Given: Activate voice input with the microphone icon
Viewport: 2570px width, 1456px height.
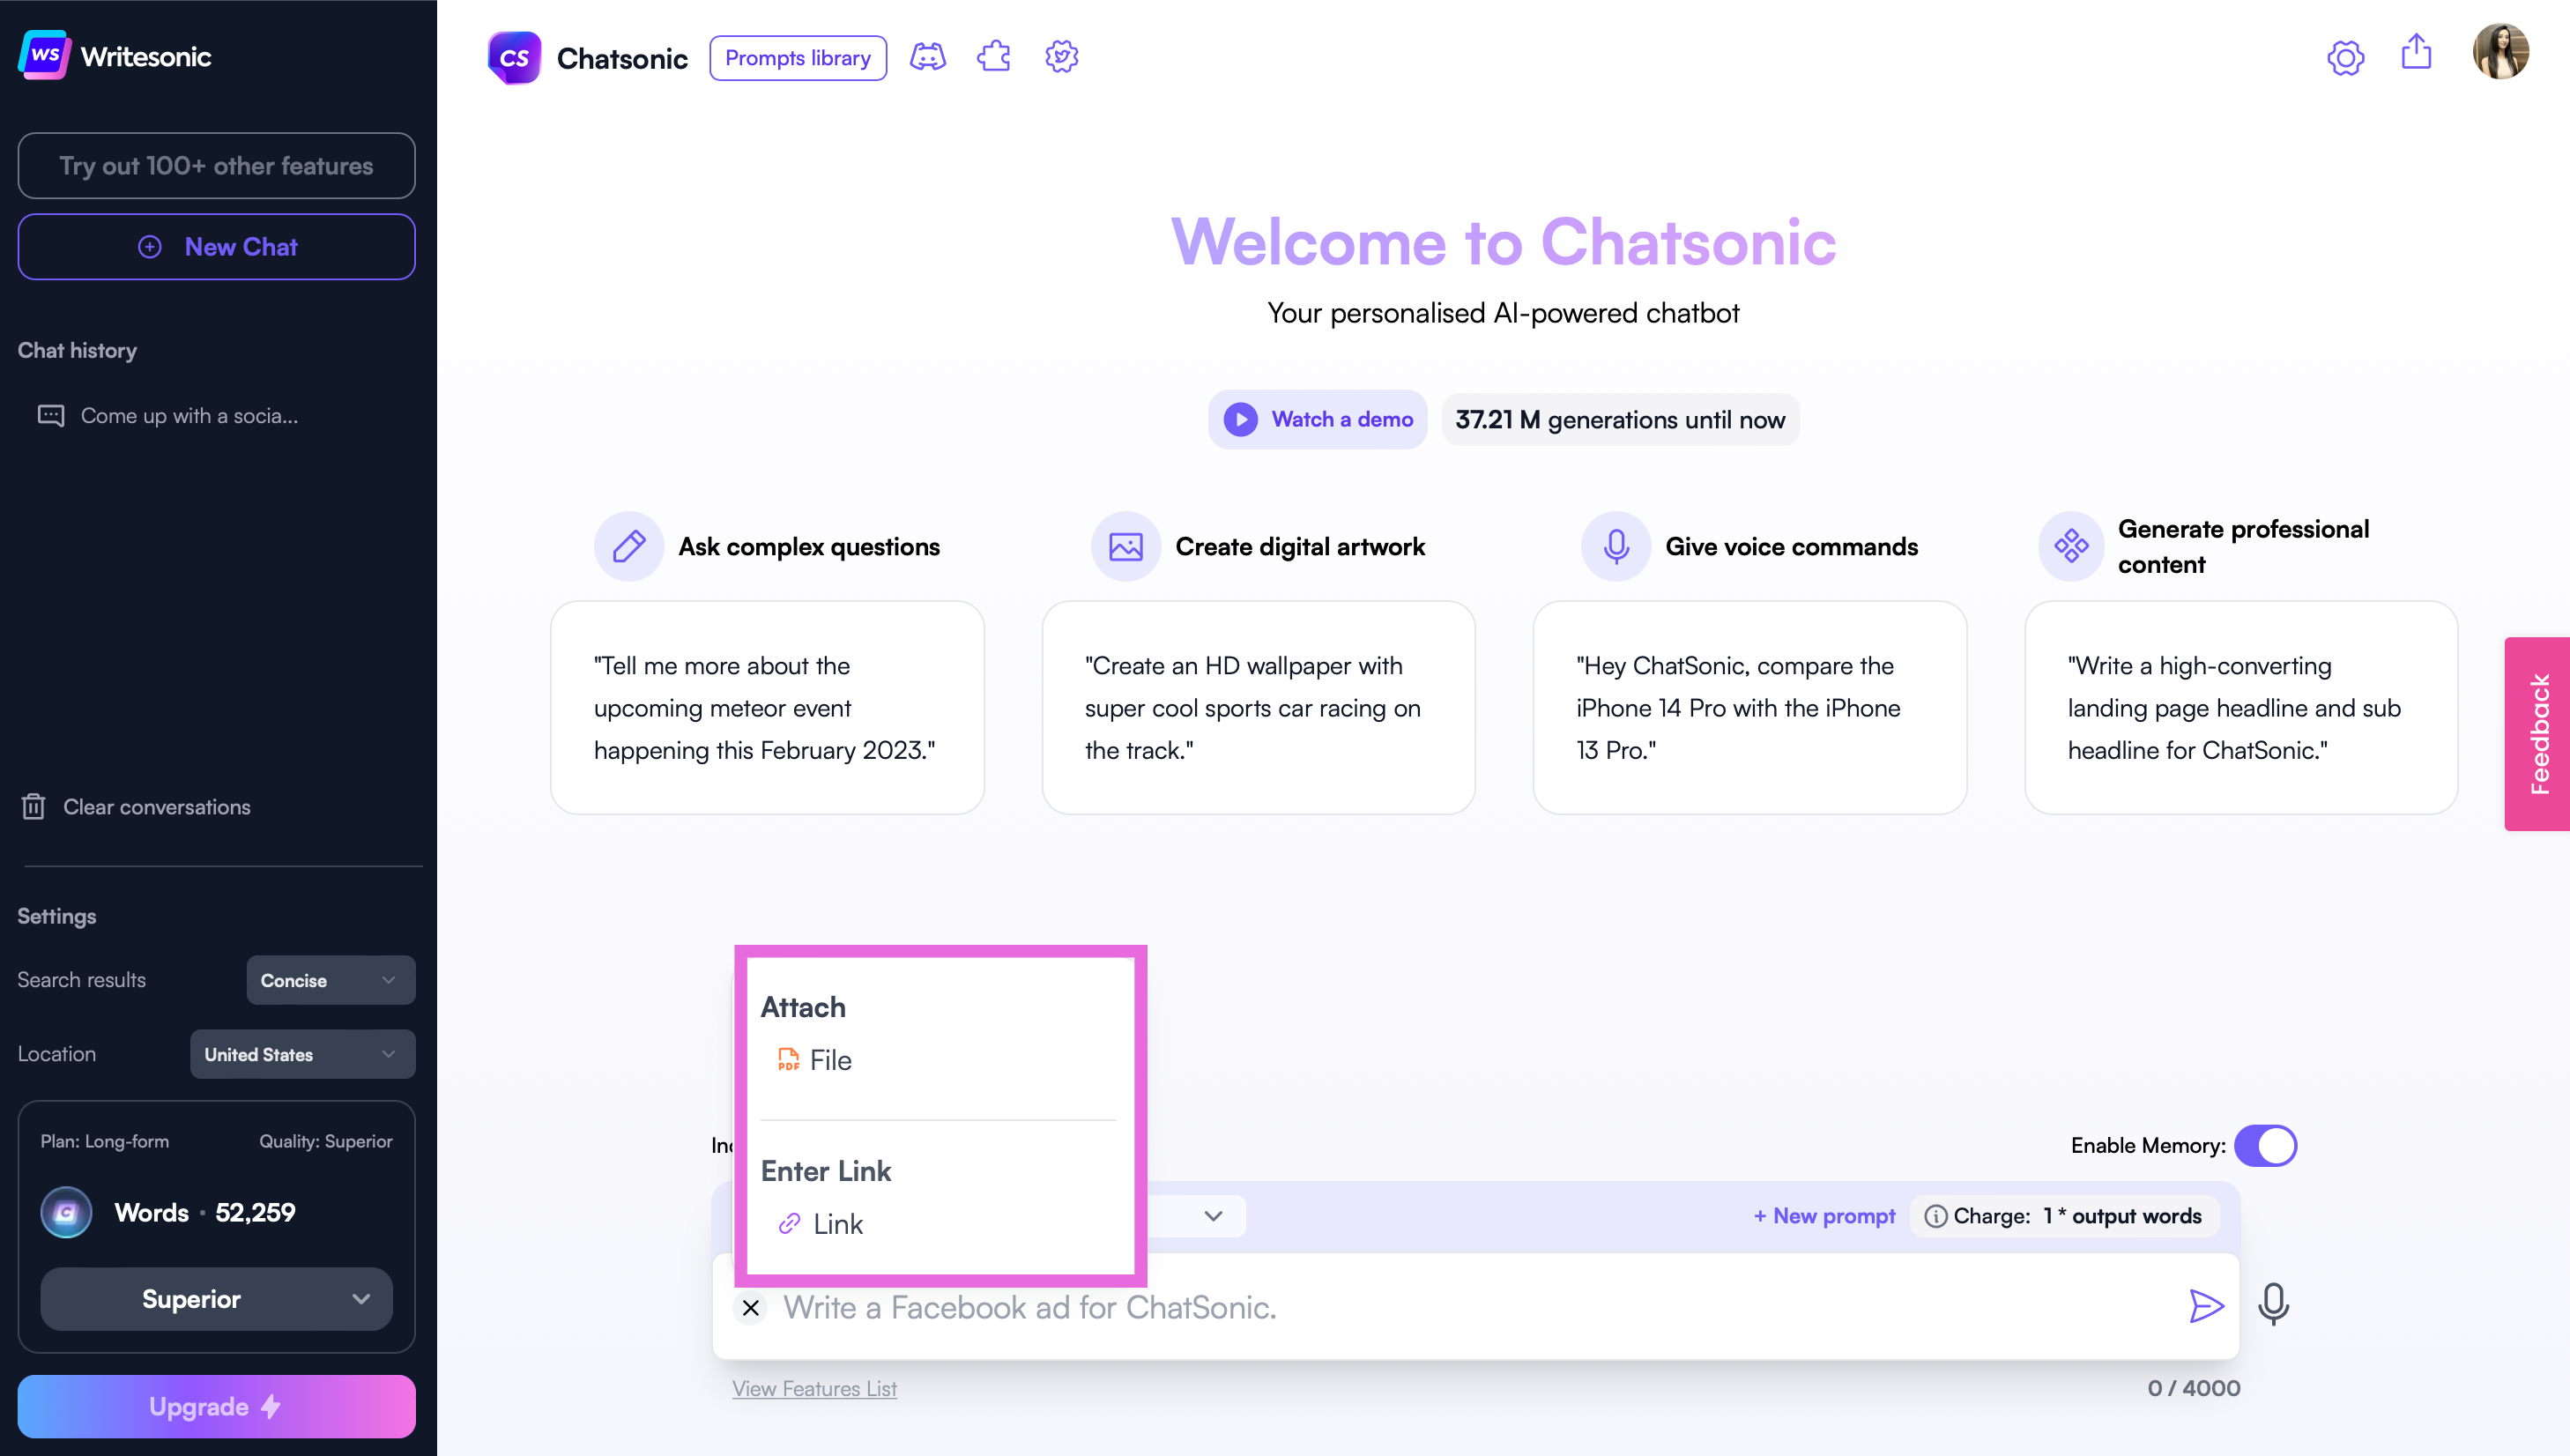Looking at the screenshot, I should pyautogui.click(x=2274, y=1305).
